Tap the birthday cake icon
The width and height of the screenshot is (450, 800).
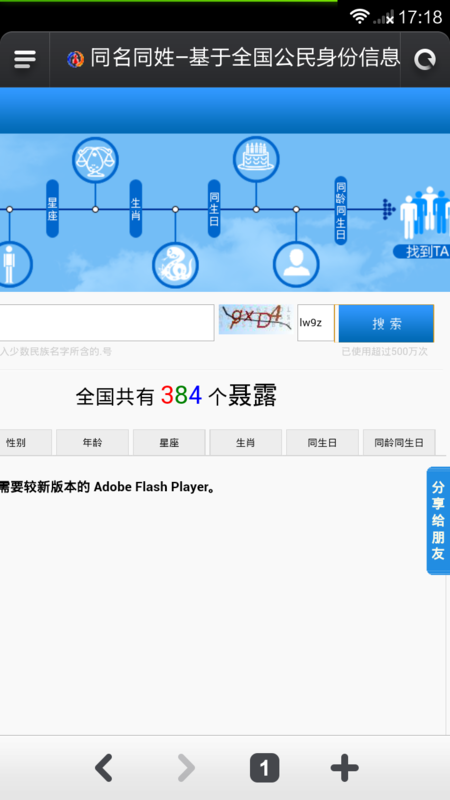256,159
